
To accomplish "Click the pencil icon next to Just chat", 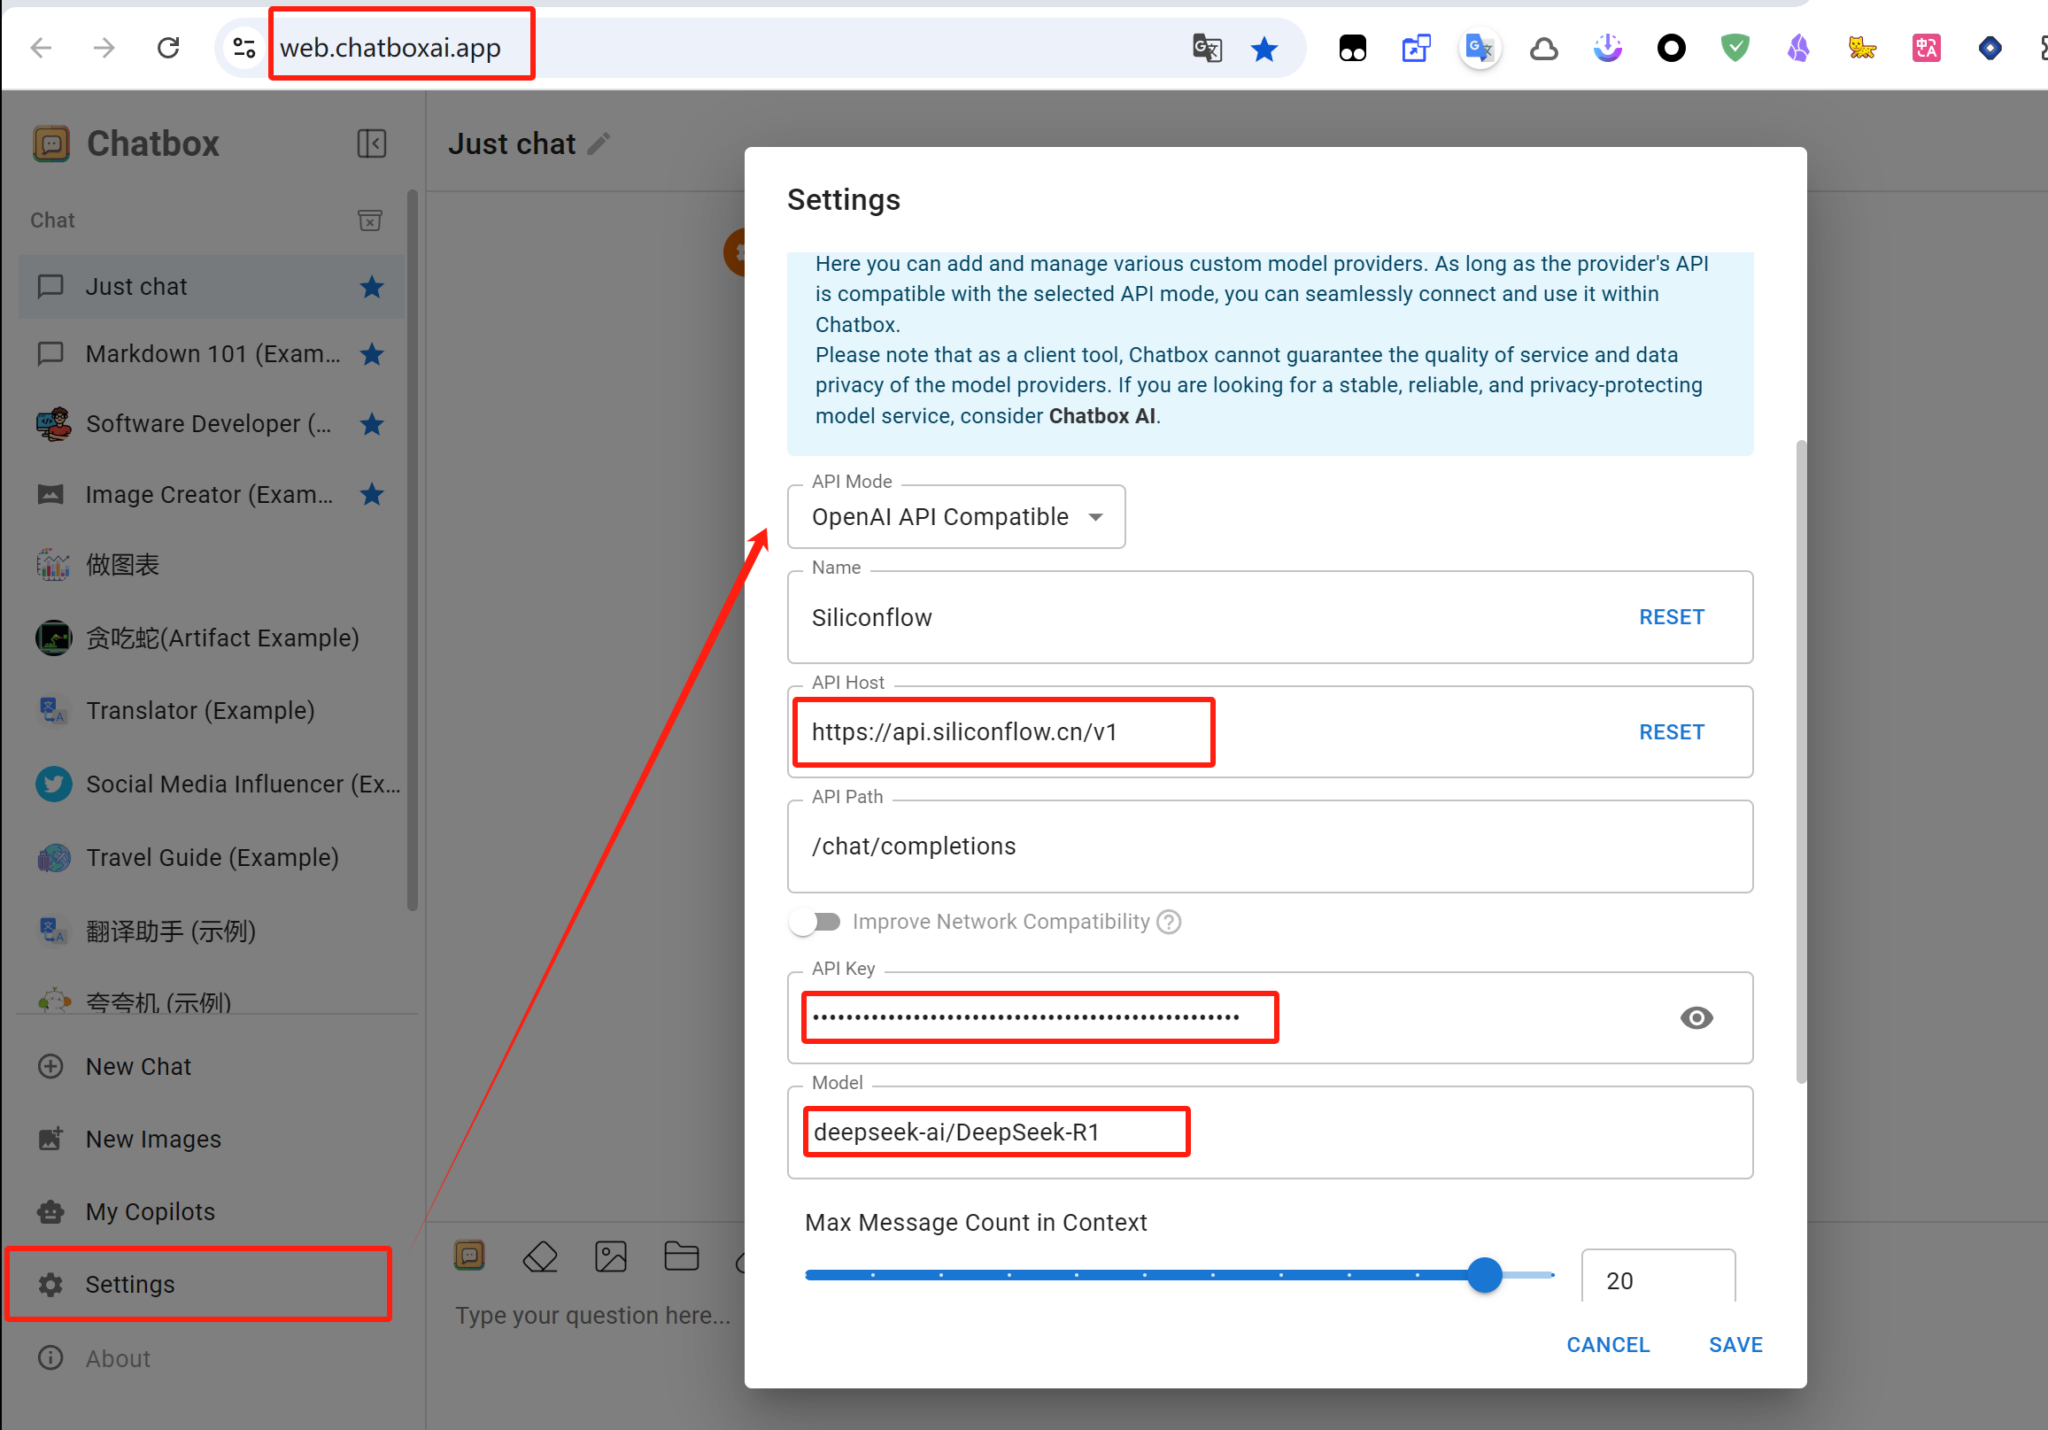I will tap(599, 144).
